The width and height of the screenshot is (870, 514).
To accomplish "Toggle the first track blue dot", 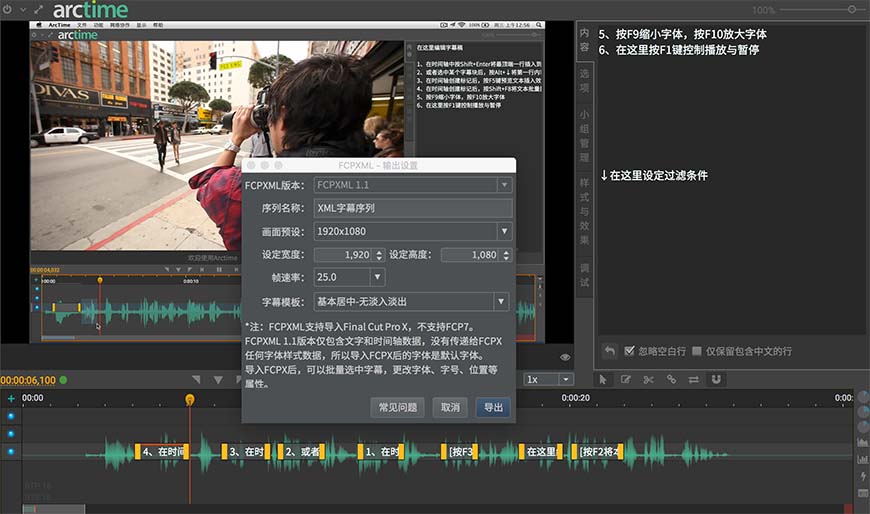I will coord(11,416).
